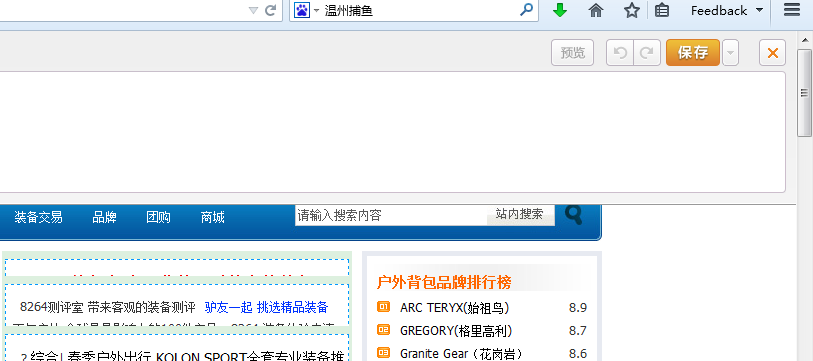Image resolution: width=813 pixels, height=361 pixels.
Task: Open the browser hamburger menu
Action: tap(792, 9)
